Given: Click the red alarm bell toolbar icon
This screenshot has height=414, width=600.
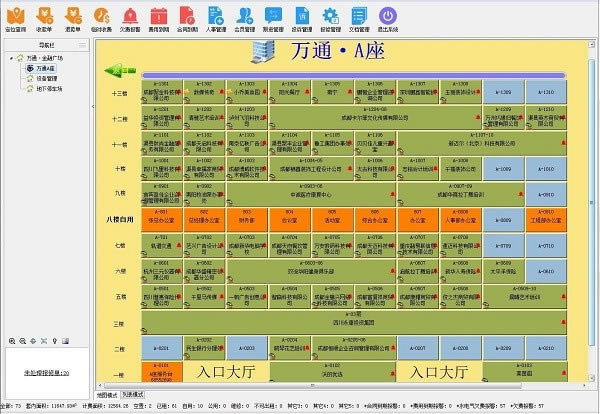Looking at the screenshot, I should coord(130,16).
